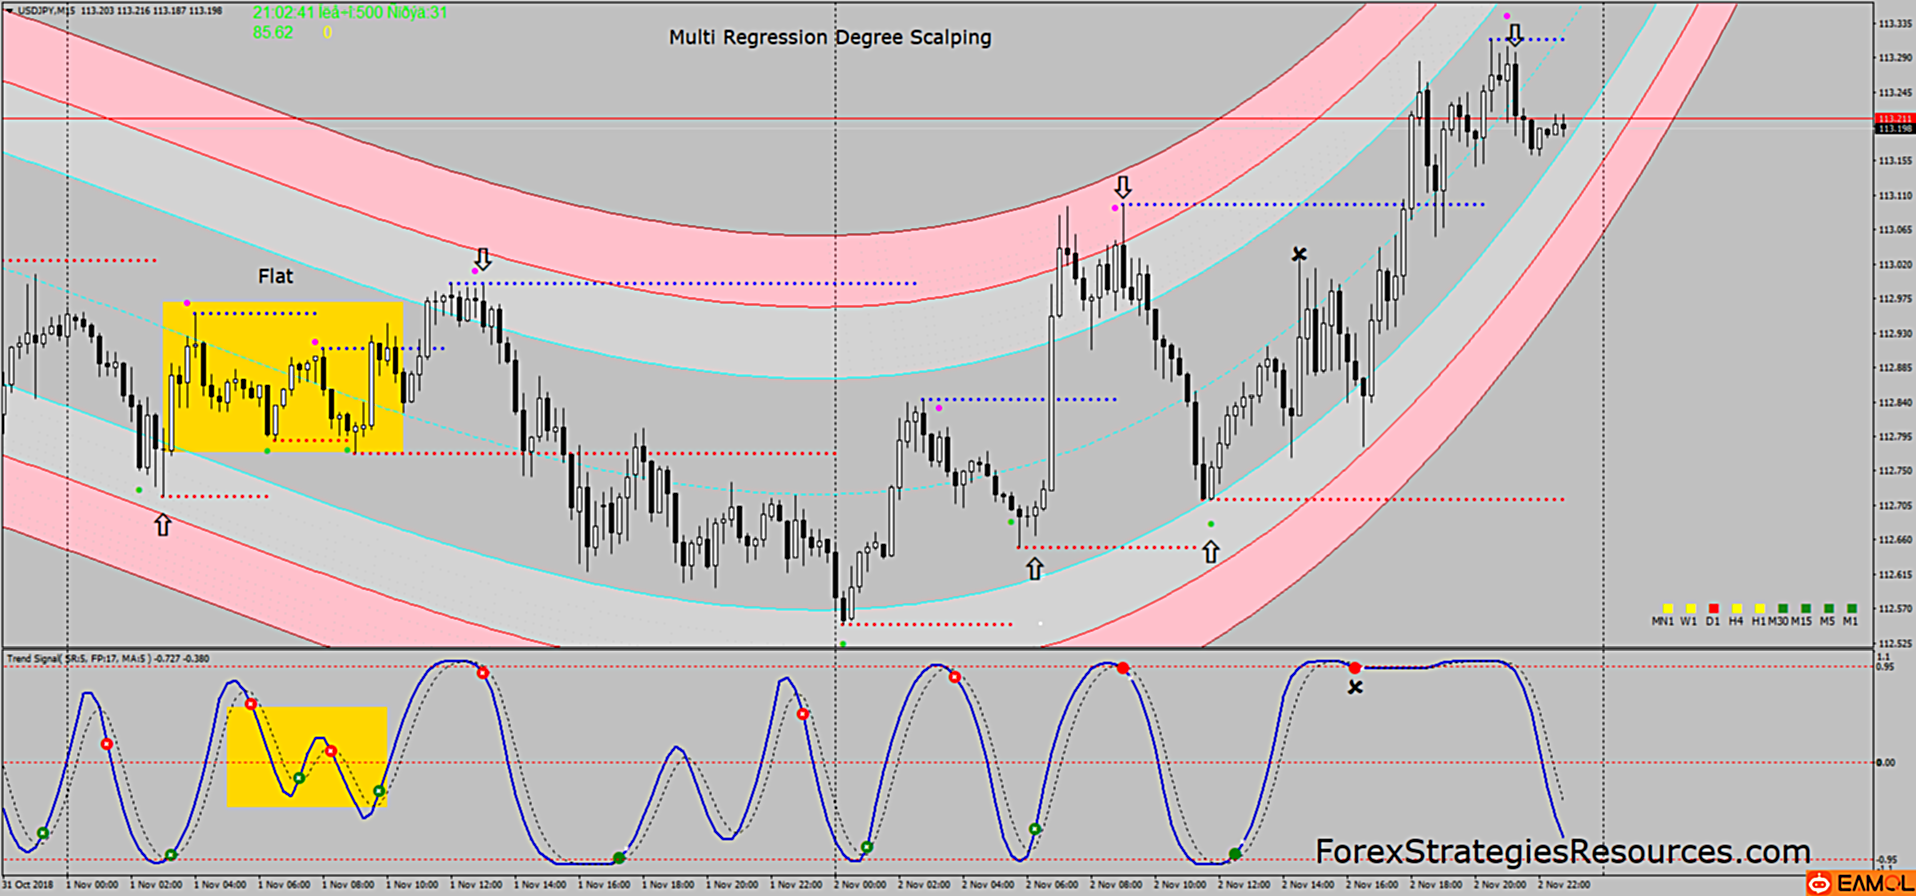
Task: Click the black 113.198 current price tag
Action: pos(1894,129)
